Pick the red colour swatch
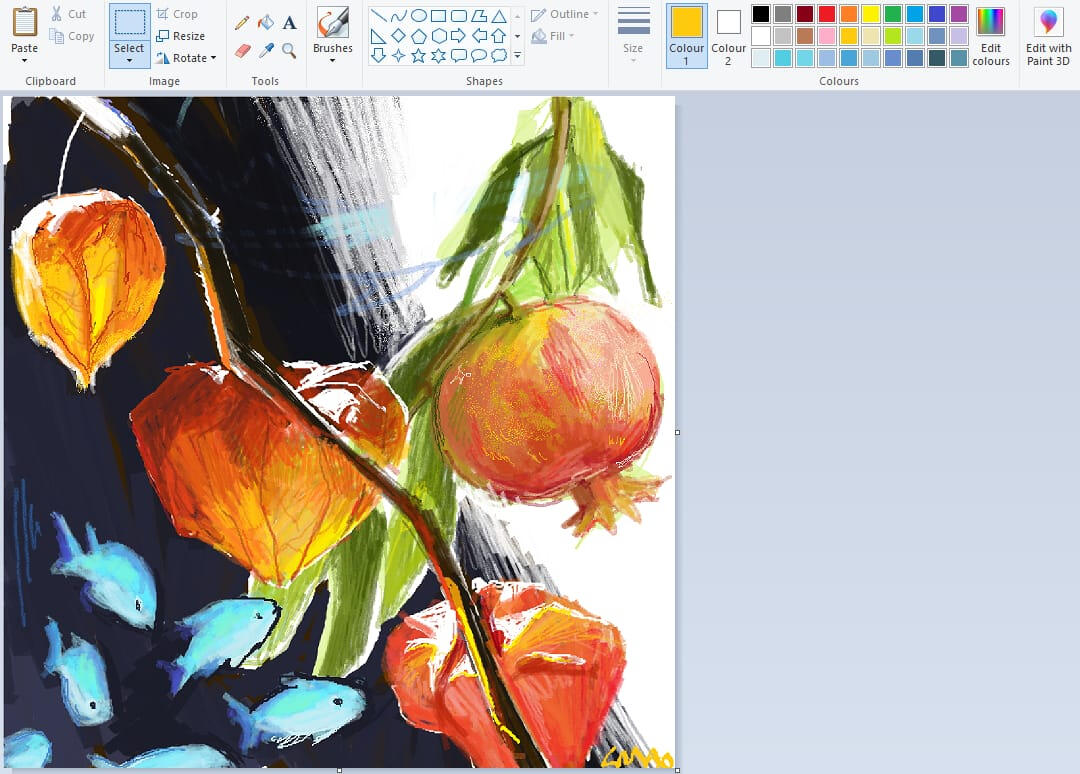 point(827,14)
